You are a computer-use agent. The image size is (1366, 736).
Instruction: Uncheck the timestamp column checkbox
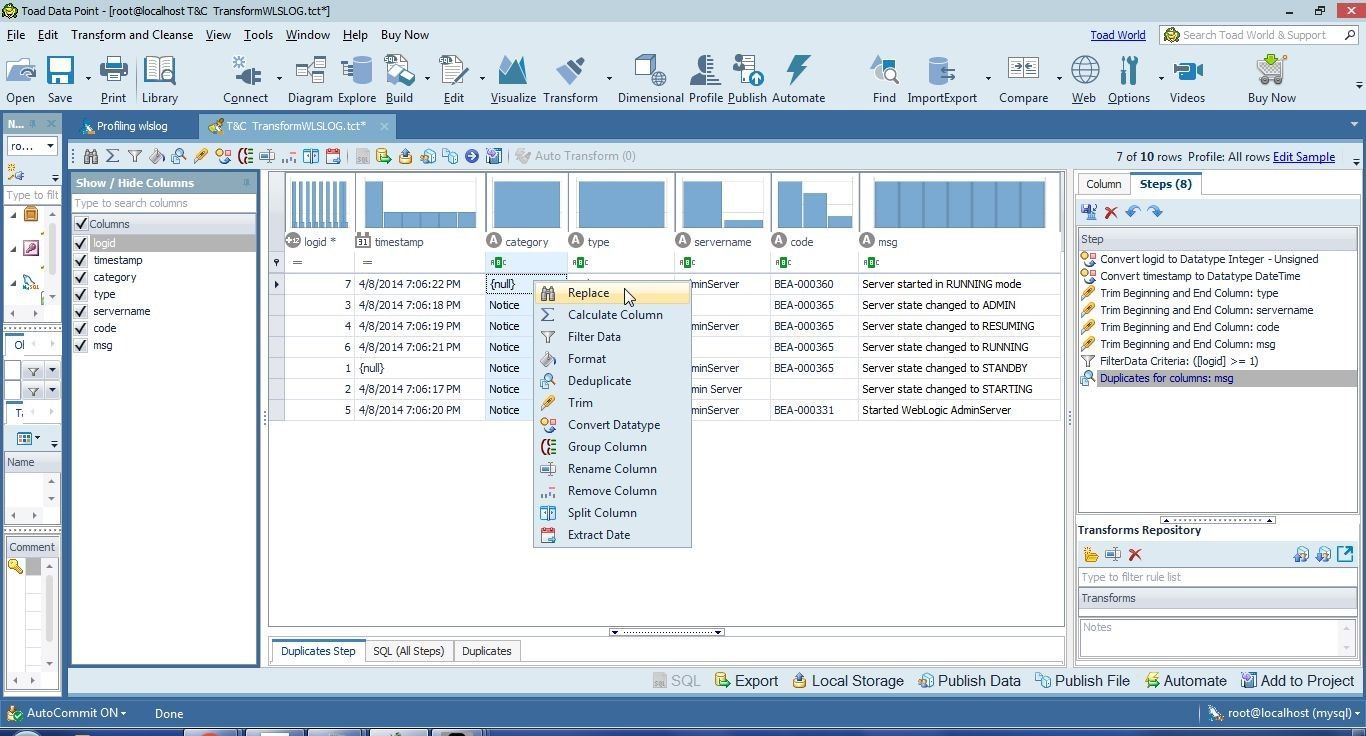click(x=81, y=260)
